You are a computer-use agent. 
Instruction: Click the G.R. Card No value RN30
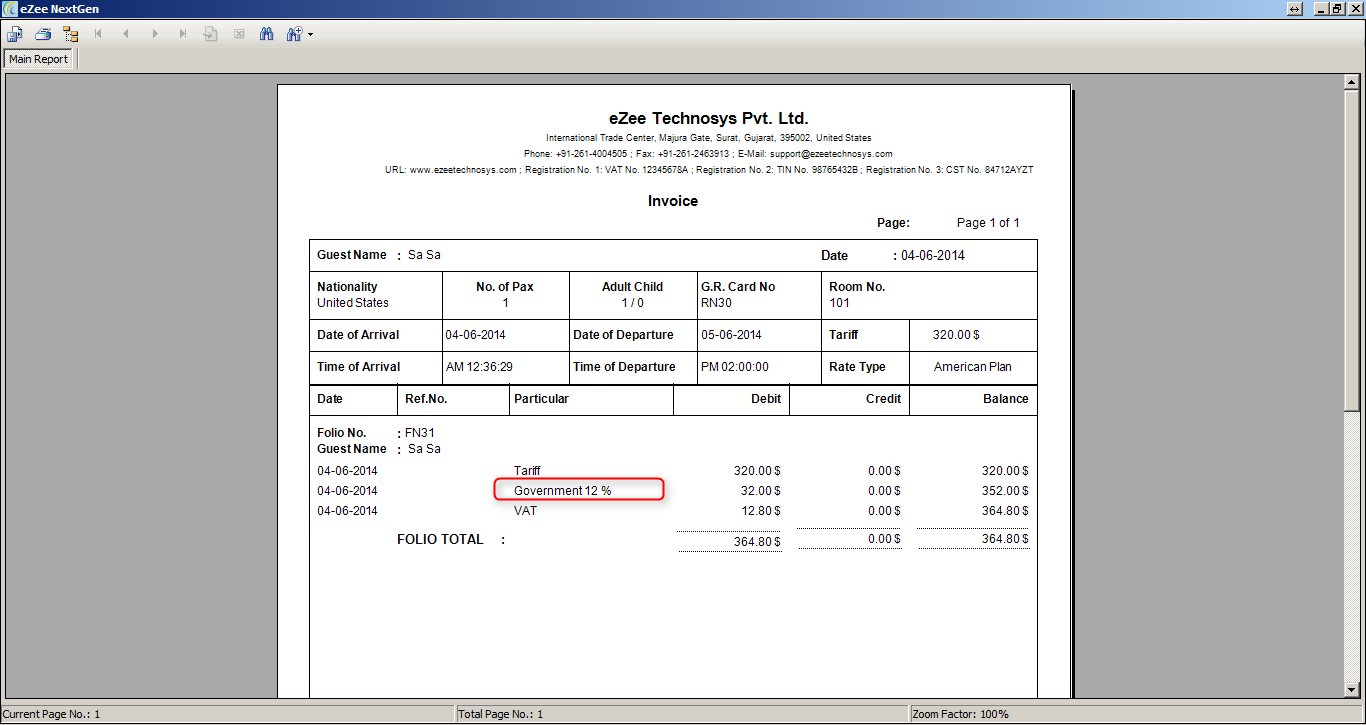pos(717,303)
